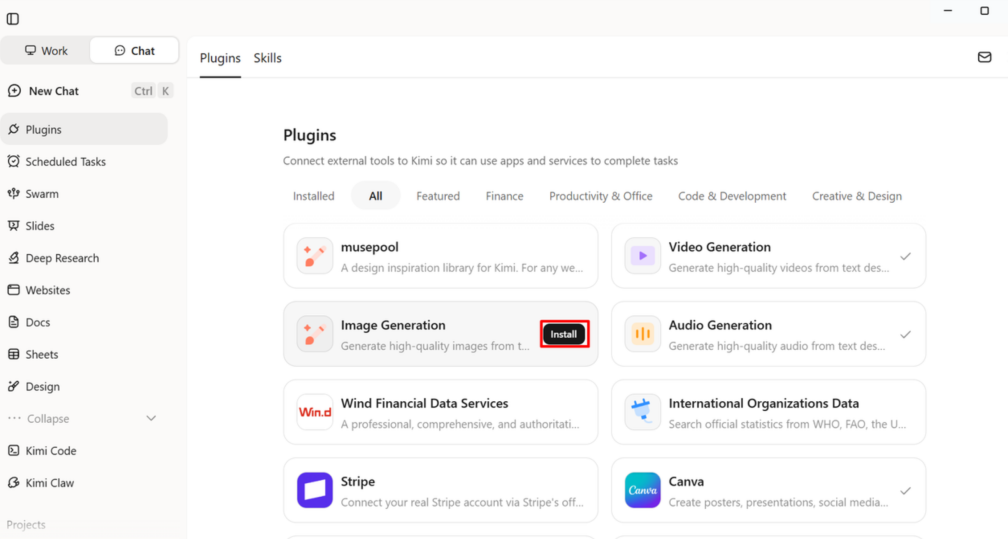This screenshot has width=1008, height=539.
Task: Click the Kimi Claw icon
Action: click(x=14, y=483)
